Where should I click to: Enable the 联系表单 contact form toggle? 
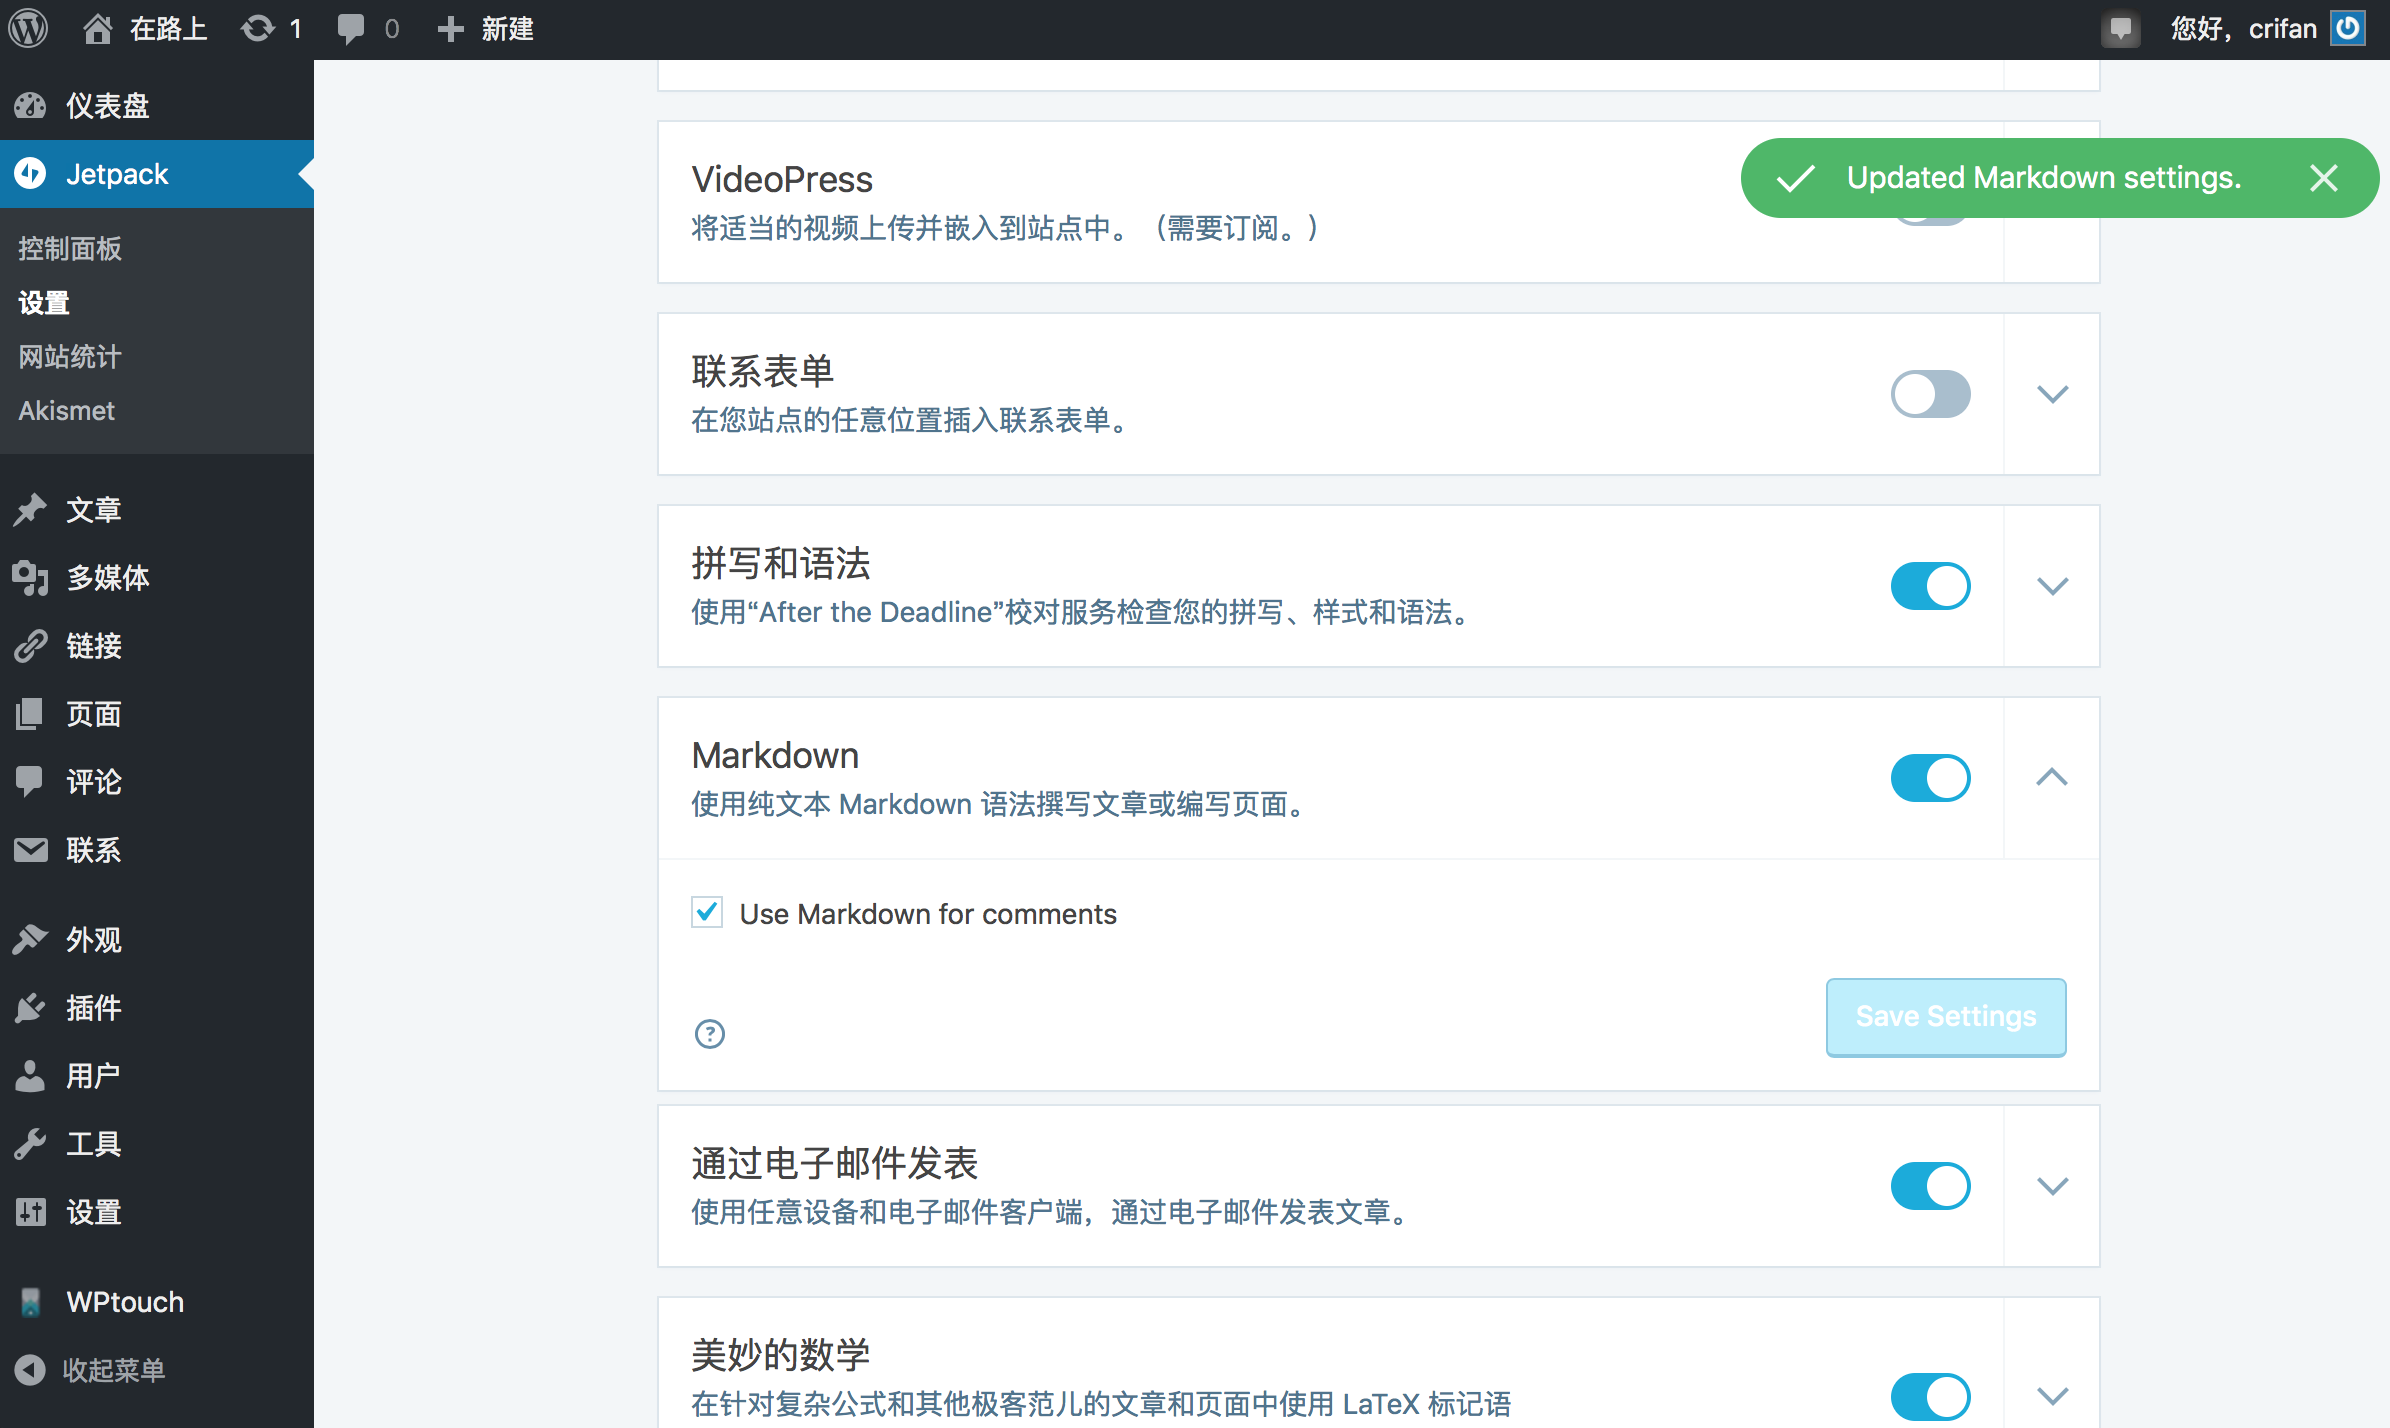coord(1930,394)
